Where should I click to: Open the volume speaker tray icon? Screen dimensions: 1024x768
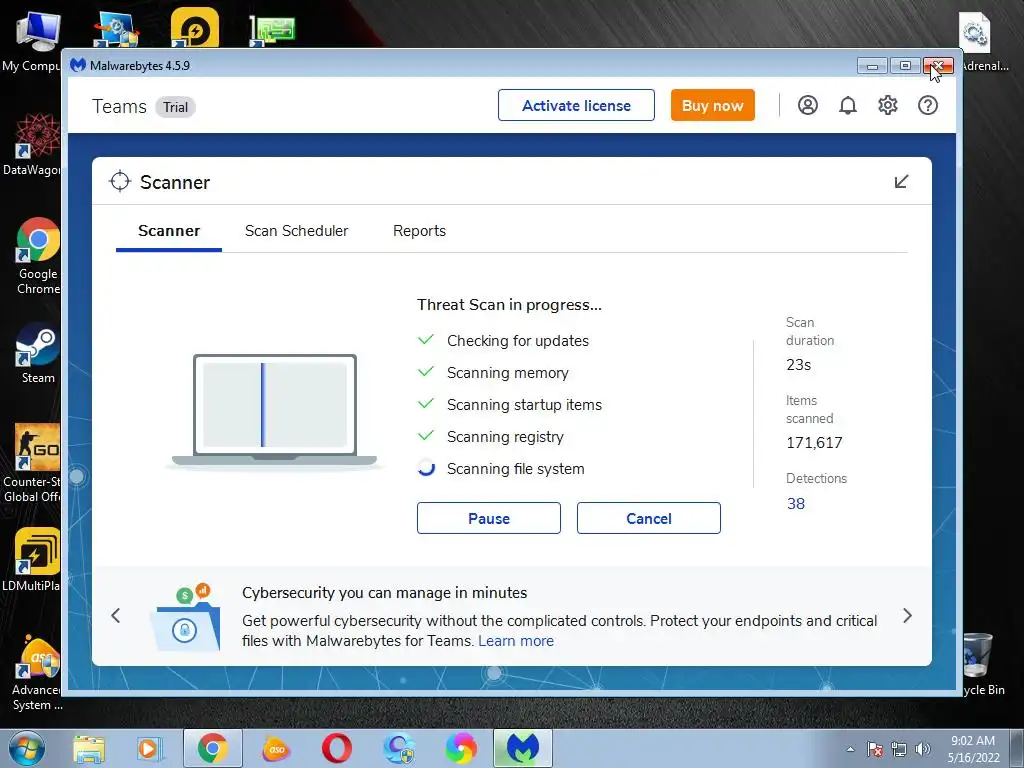(923, 749)
